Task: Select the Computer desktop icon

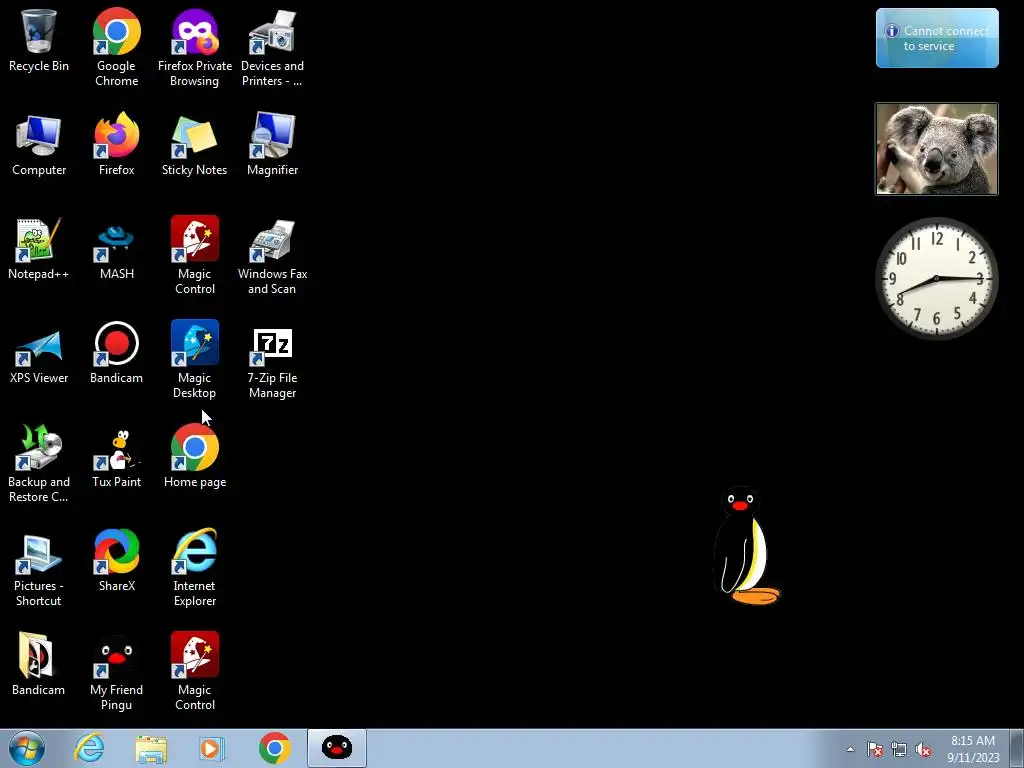Action: pos(39,144)
